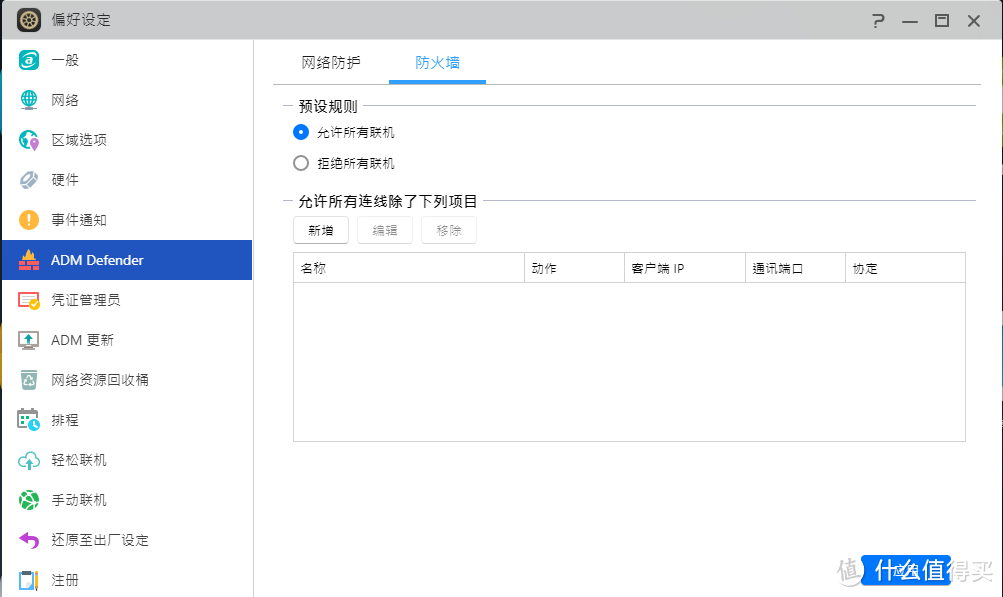
Task: Open the 轻松联机 cloud icon
Action: [29, 460]
